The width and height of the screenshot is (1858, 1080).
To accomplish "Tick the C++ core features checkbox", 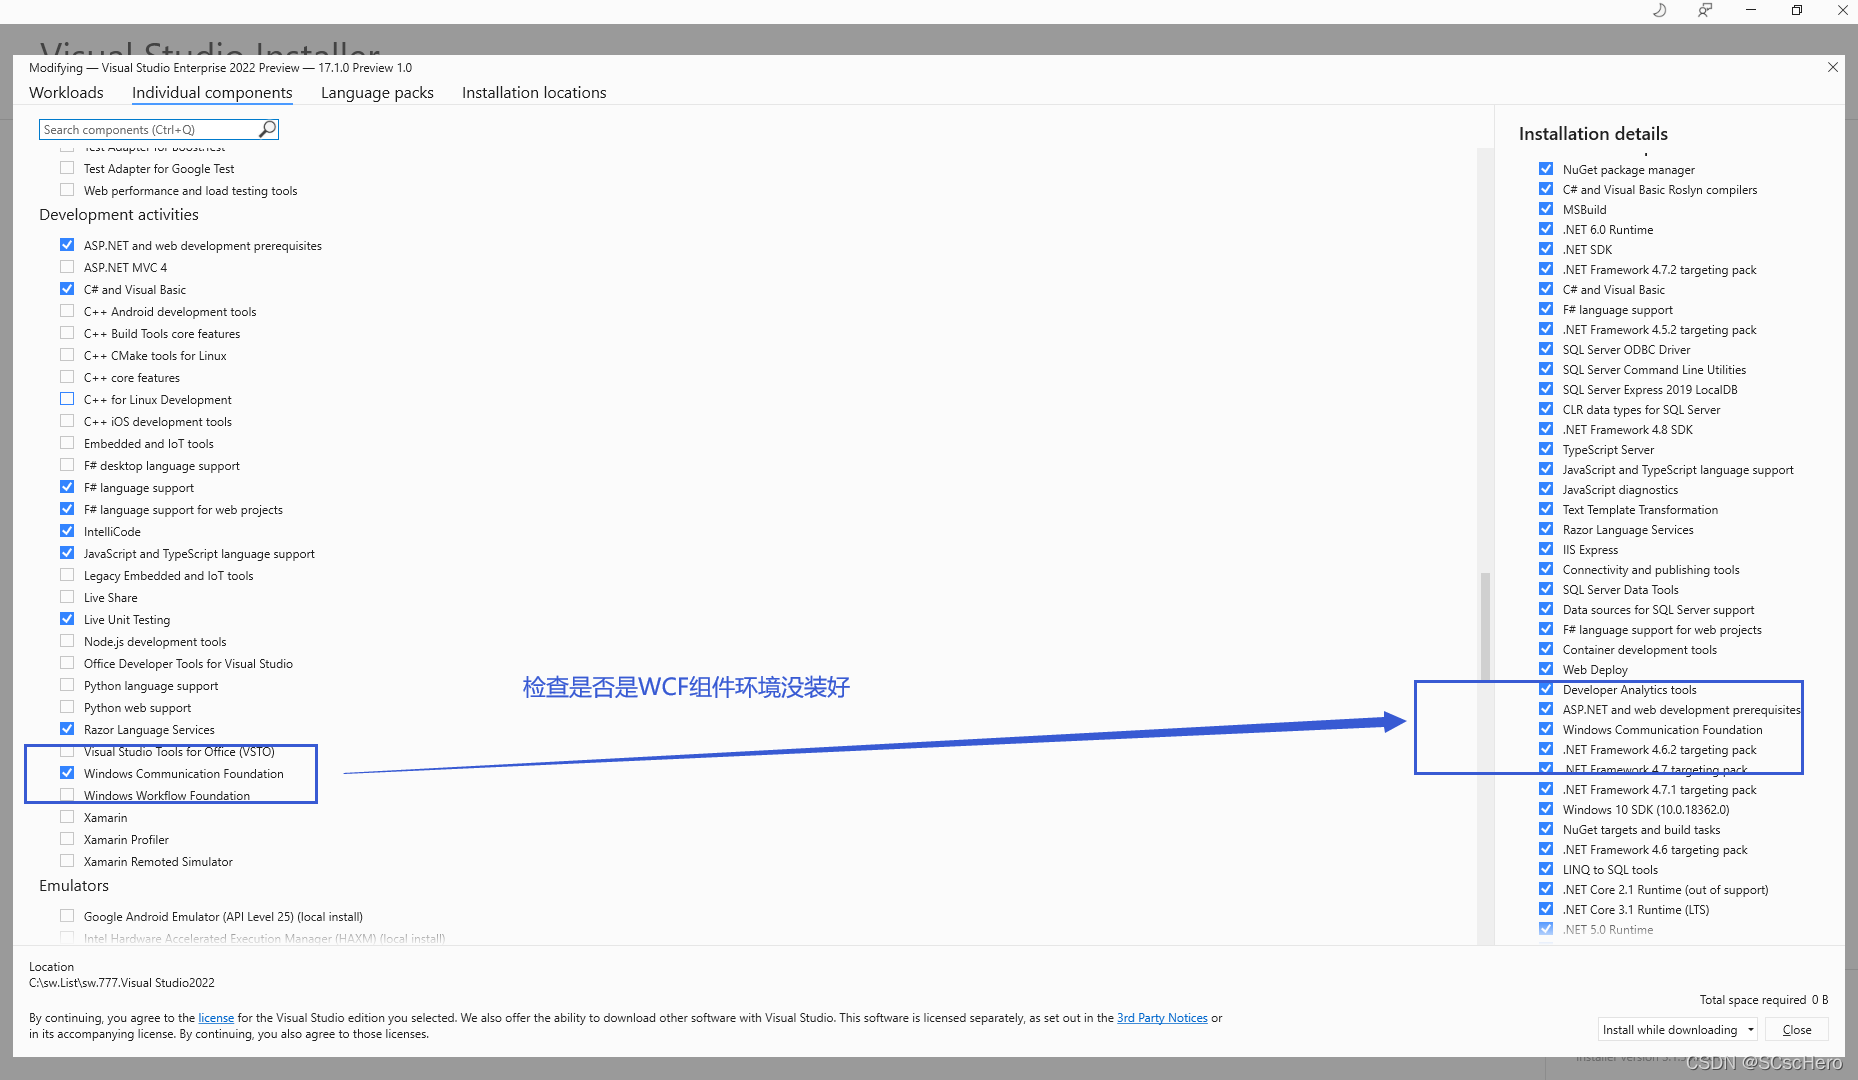I will click(x=67, y=377).
